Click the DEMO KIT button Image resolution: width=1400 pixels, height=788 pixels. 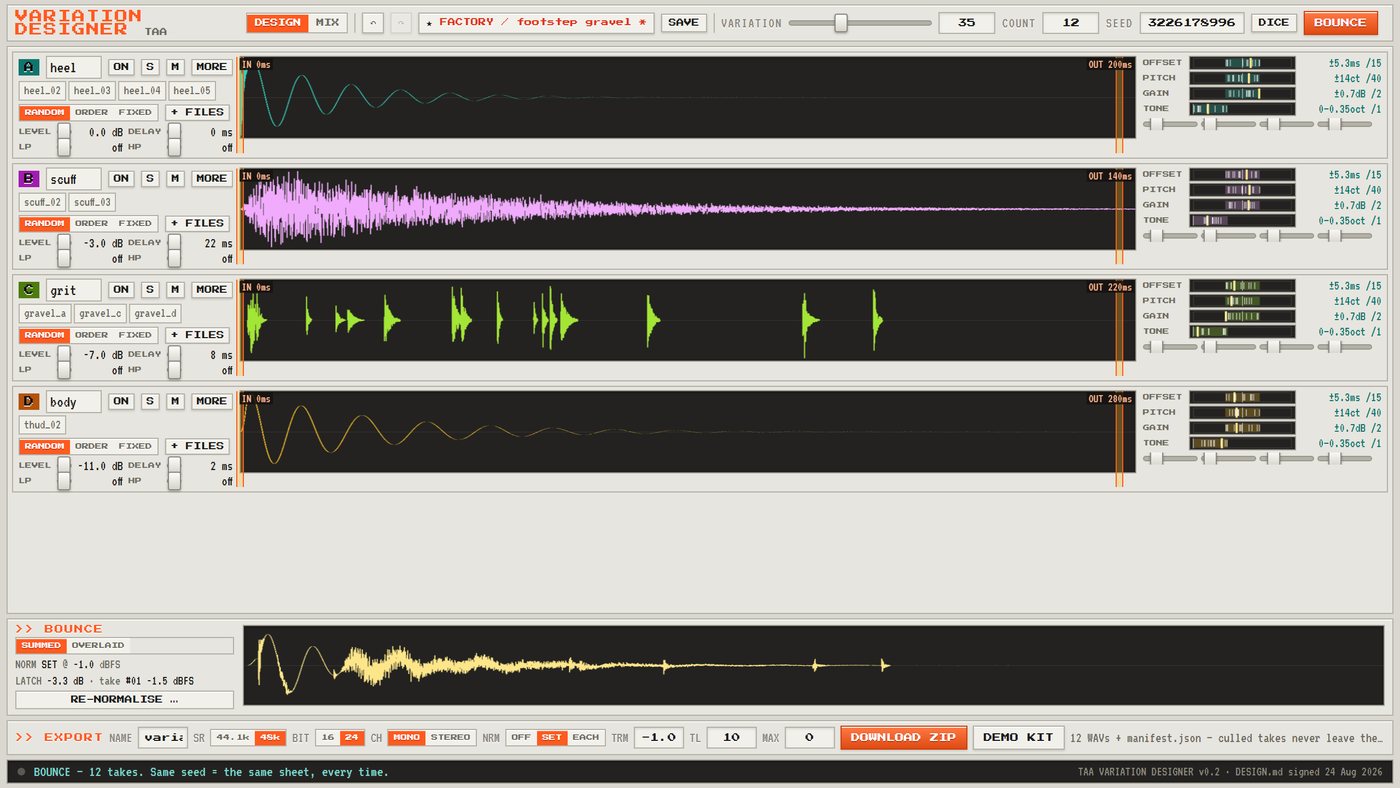point(1018,738)
